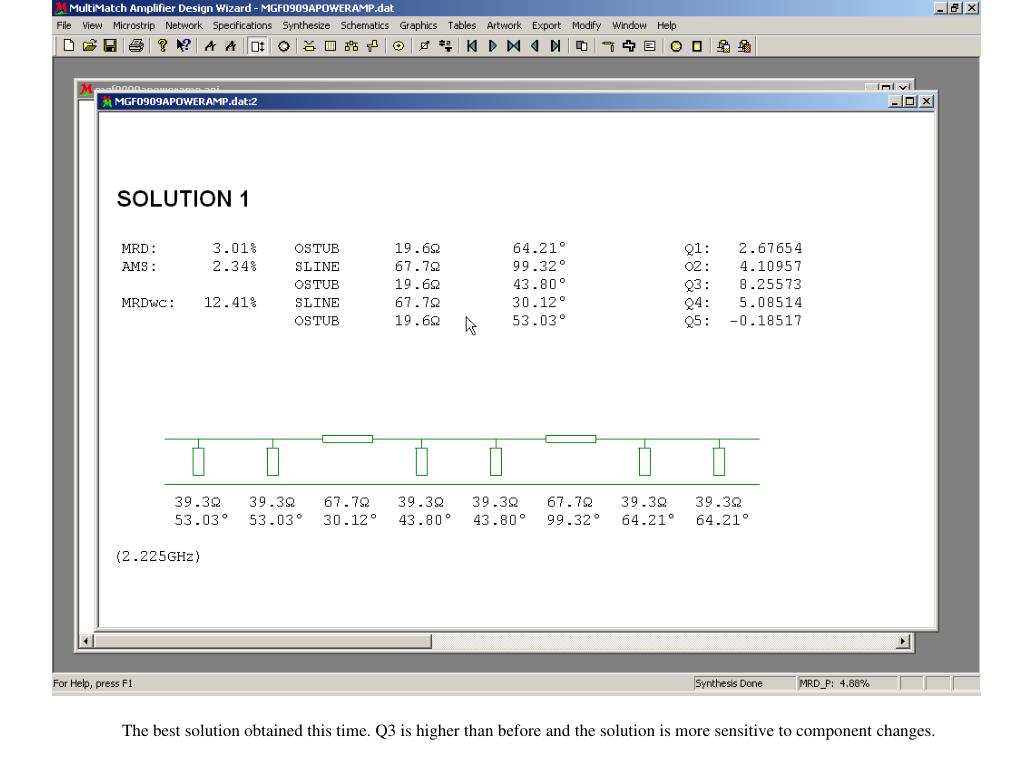Open the Schematics menu
The image size is (1024, 768).
click(x=364, y=25)
